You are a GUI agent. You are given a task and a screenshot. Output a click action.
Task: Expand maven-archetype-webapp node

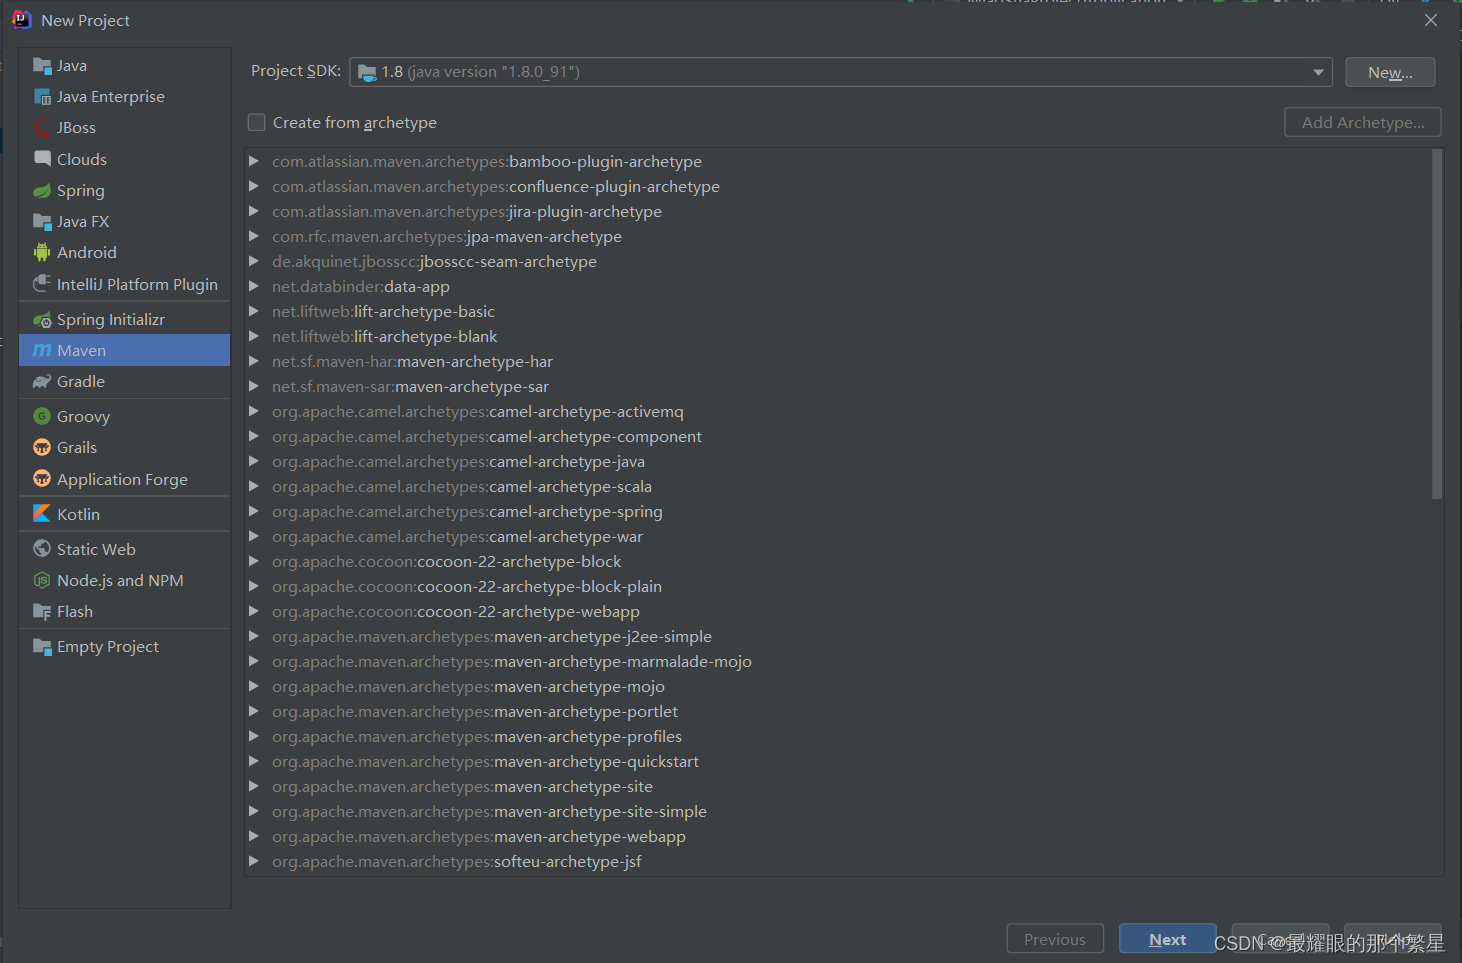click(254, 836)
